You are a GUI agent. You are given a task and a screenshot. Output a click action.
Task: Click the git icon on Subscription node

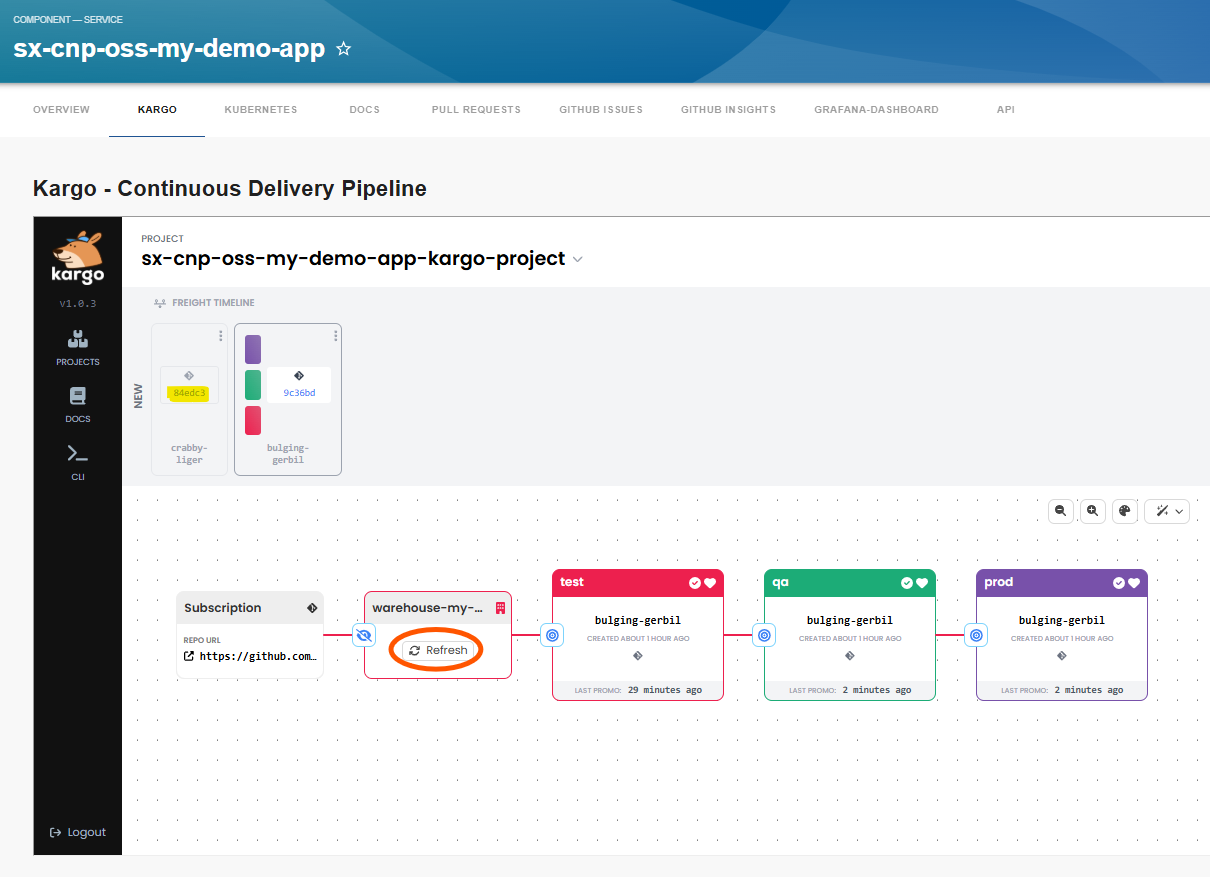tap(312, 607)
